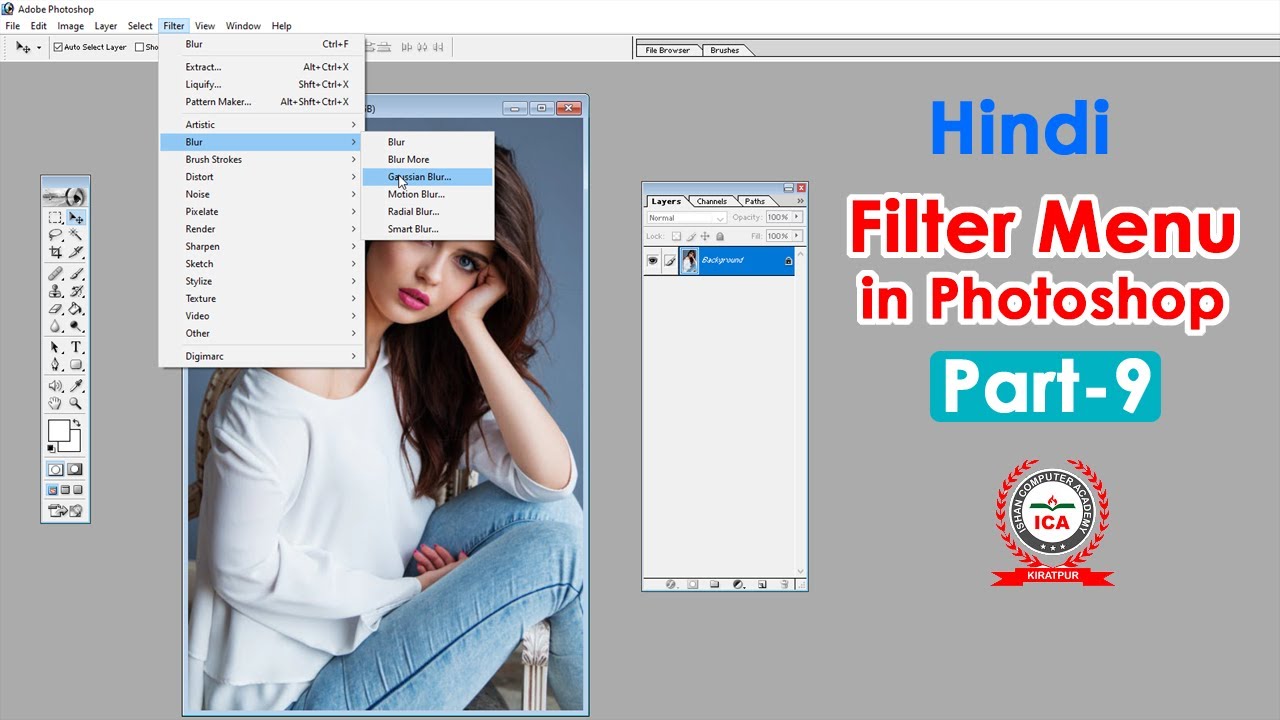The width and height of the screenshot is (1280, 720).
Task: Click Add layer mask icon
Action: pos(693,584)
